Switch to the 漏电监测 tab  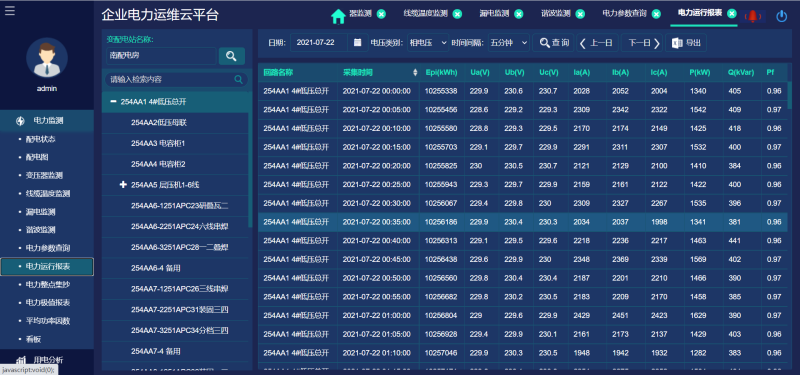(x=494, y=14)
